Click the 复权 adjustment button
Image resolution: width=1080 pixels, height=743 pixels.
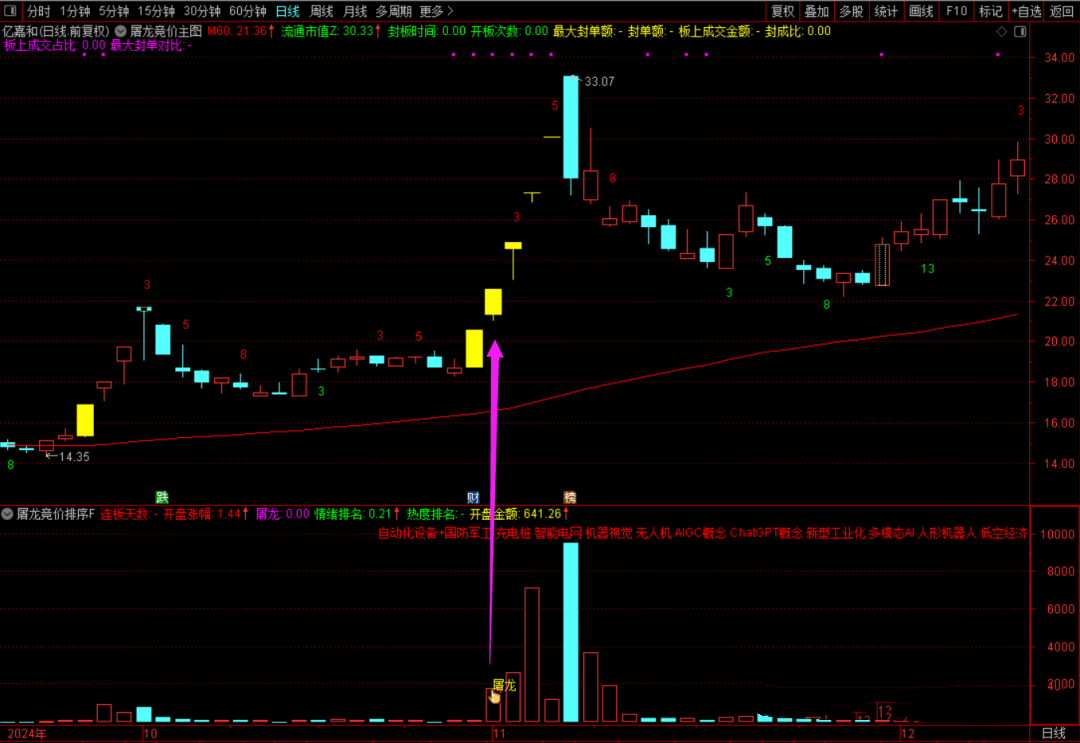[x=783, y=11]
